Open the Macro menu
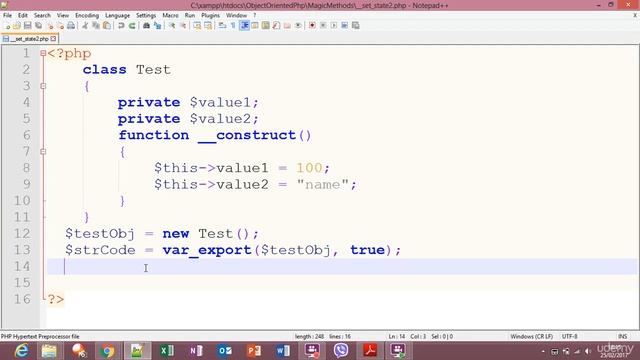Screen dimensions: 640x360 click(170, 16)
